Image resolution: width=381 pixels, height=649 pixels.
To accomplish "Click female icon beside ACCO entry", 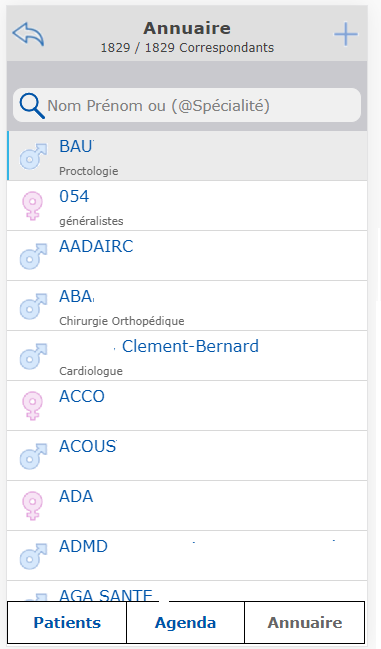I will [32, 406].
